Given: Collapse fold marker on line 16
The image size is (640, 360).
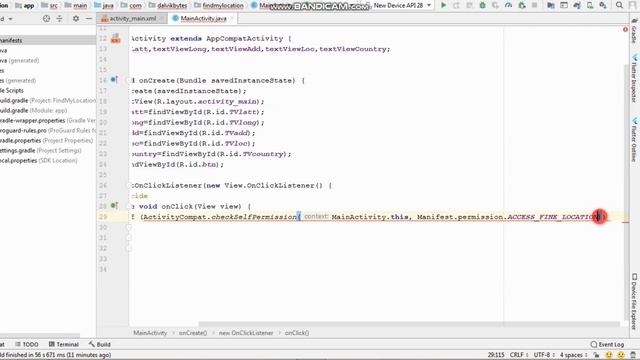Looking at the screenshot, I should 129,80.
